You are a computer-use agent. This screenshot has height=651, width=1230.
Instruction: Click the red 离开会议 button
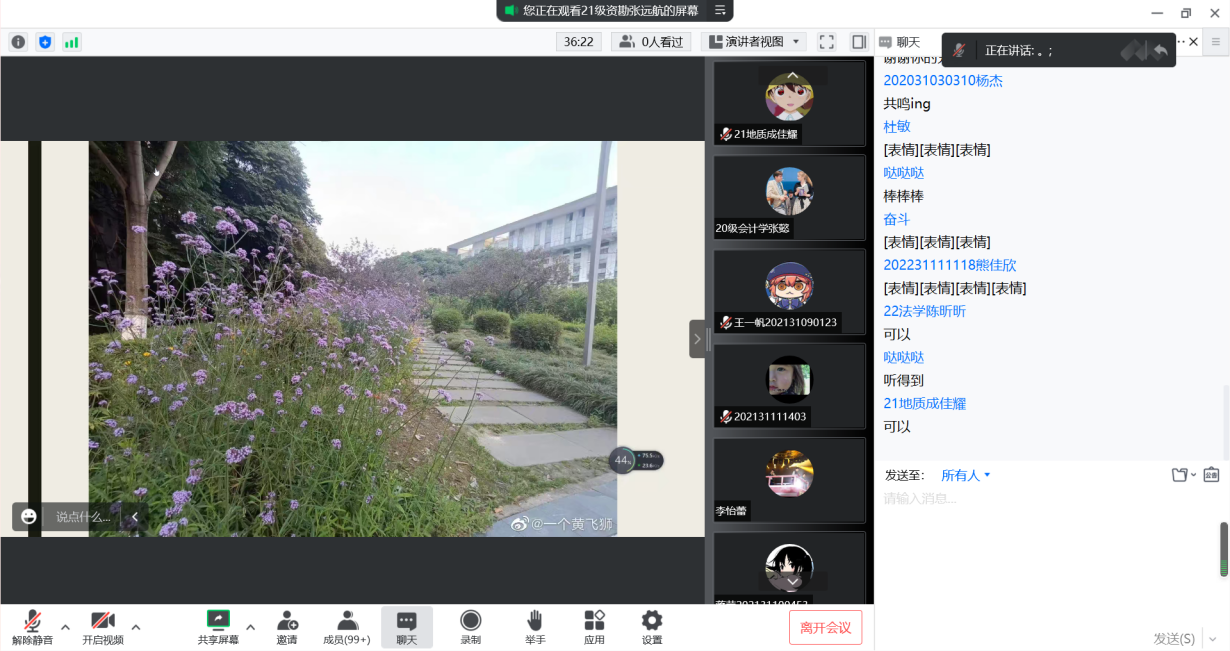(x=825, y=628)
